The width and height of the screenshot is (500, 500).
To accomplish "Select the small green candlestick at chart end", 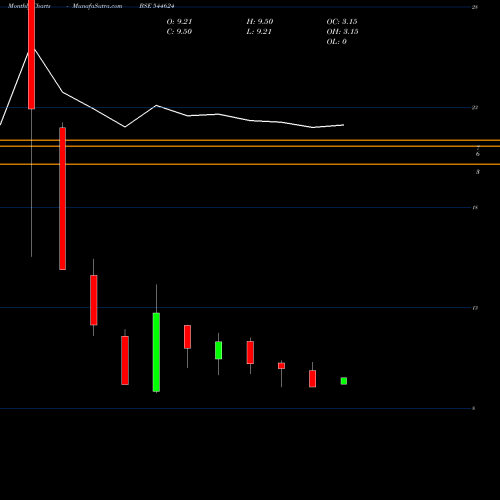I will coord(344,381).
